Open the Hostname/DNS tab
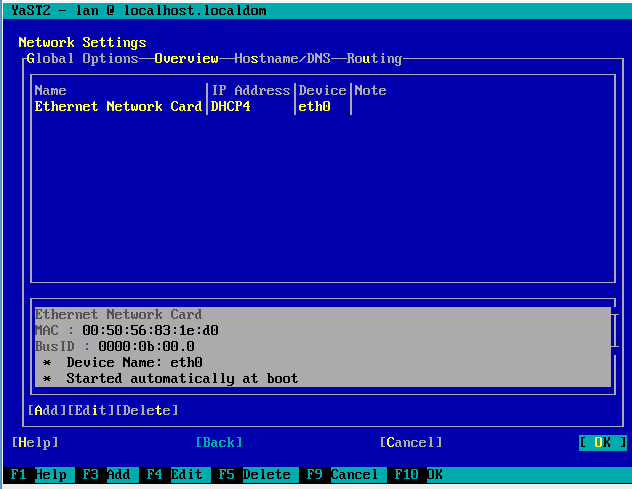This screenshot has width=632, height=489. click(x=282, y=58)
